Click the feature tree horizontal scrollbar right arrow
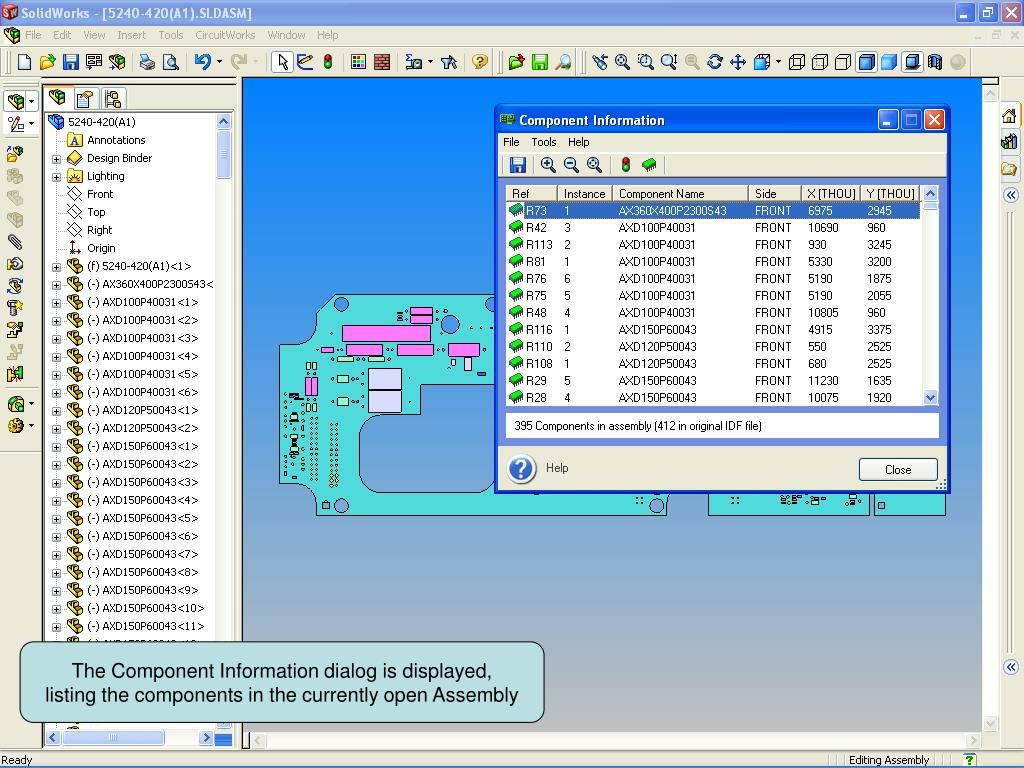1024x768 pixels. (206, 738)
